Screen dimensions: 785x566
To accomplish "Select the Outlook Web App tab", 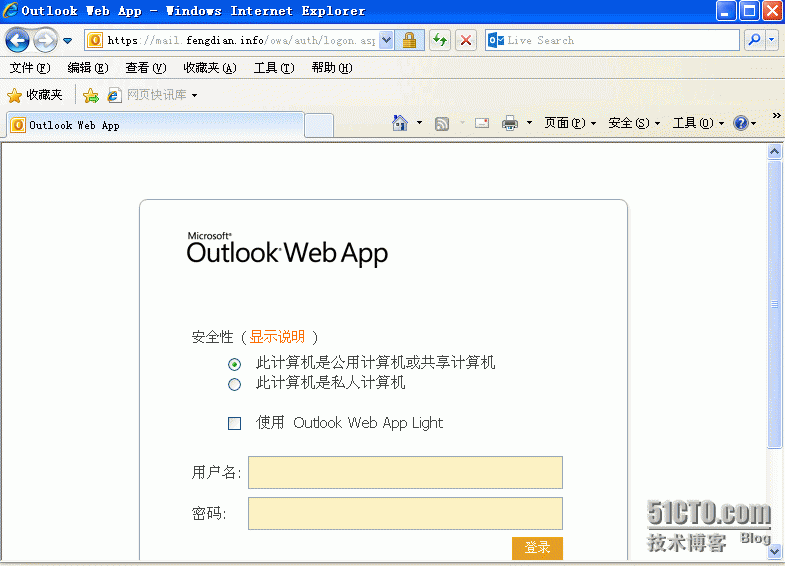I will coord(155,125).
